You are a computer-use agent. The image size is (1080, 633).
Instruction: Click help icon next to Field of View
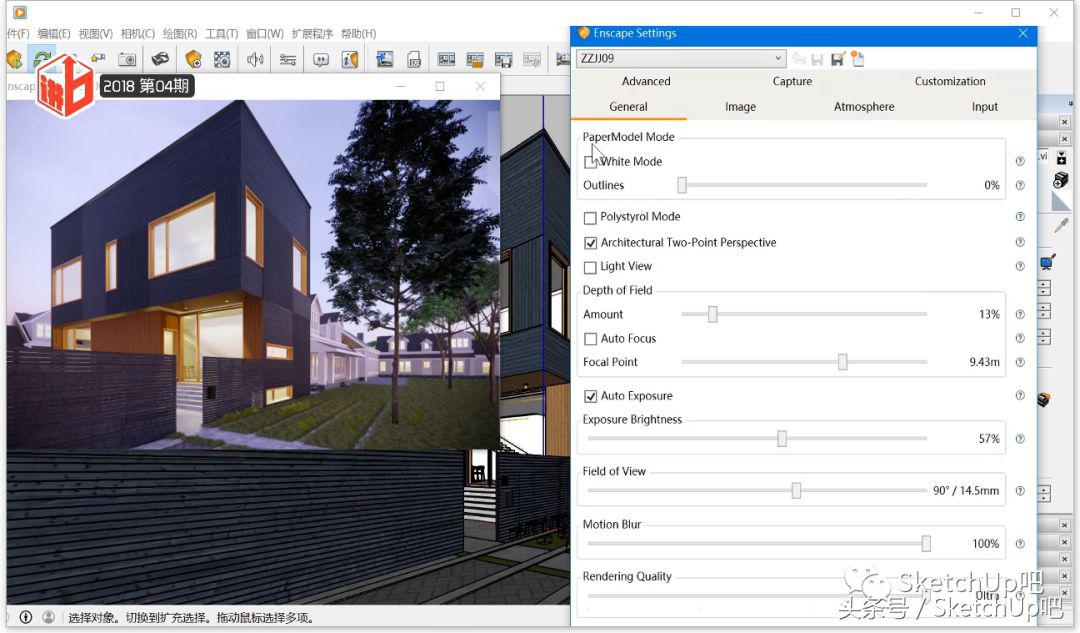point(1020,491)
